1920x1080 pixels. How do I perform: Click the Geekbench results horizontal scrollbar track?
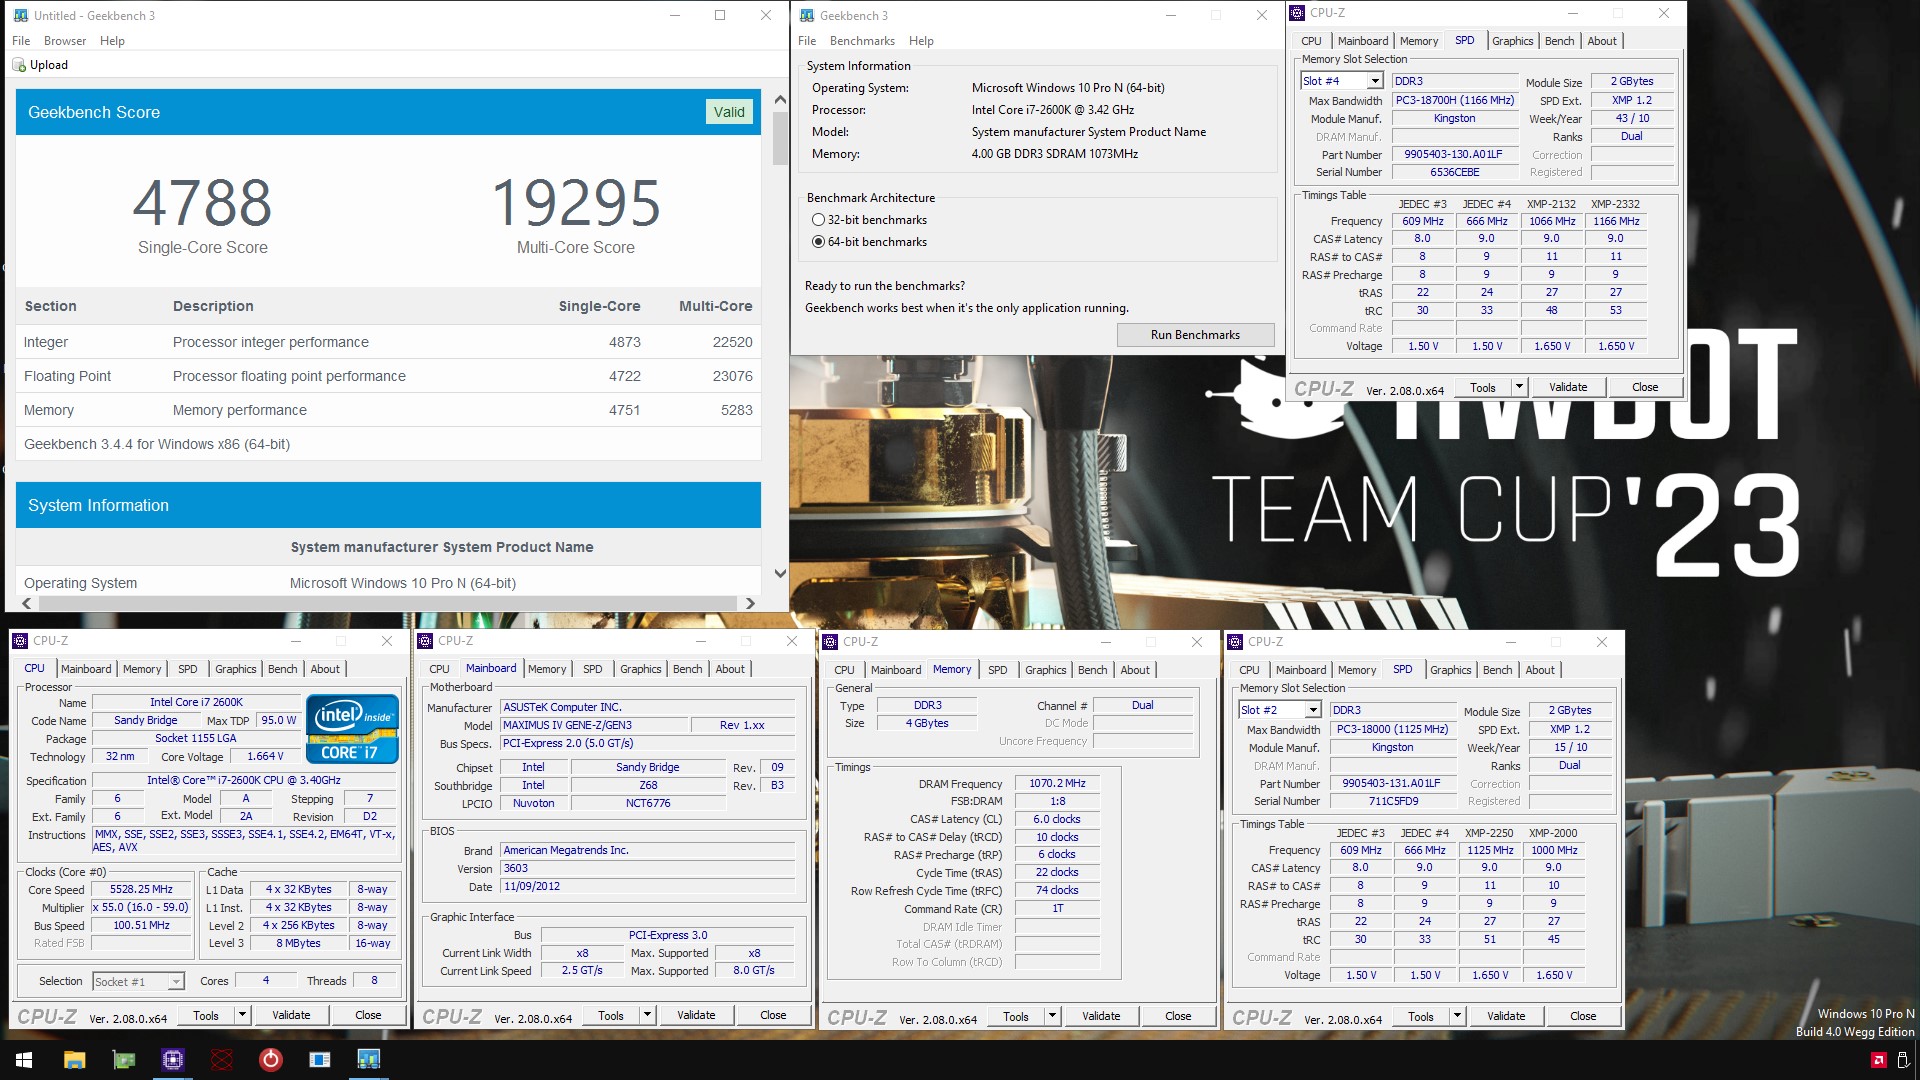pyautogui.click(x=388, y=603)
